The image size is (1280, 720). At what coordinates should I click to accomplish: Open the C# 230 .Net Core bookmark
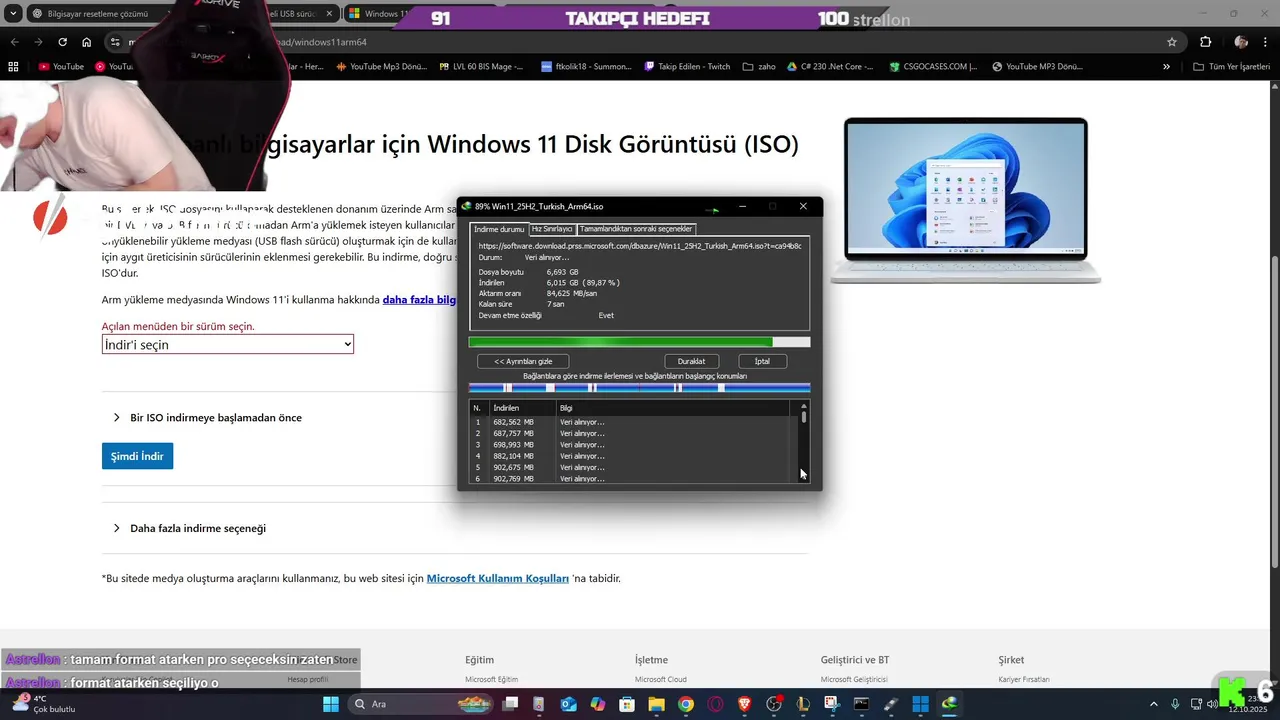tap(830, 66)
